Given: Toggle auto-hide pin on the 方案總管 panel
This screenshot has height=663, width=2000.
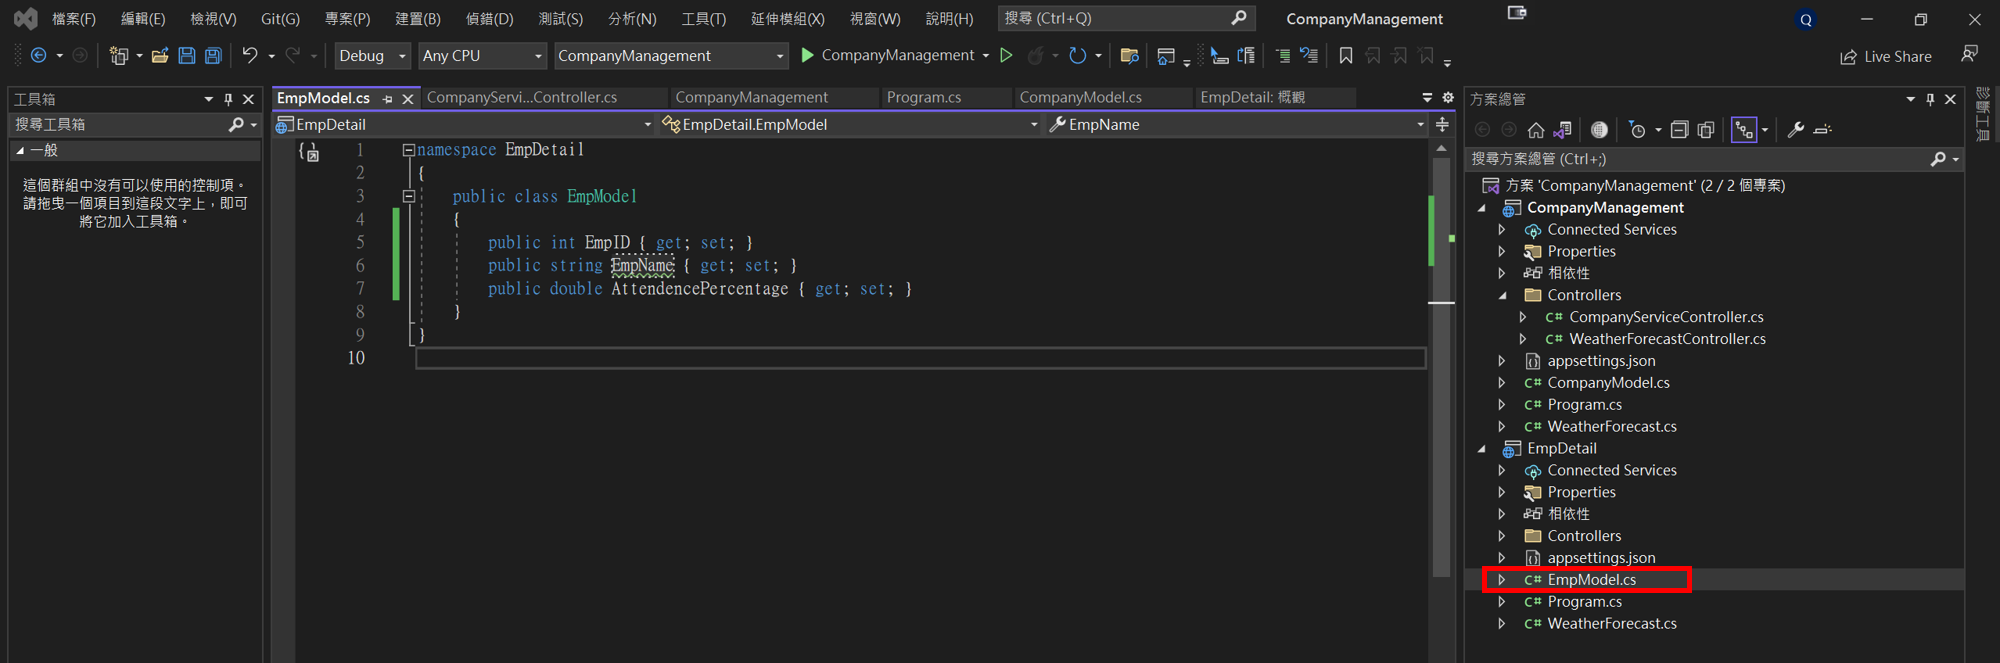Looking at the screenshot, I should tap(1930, 99).
